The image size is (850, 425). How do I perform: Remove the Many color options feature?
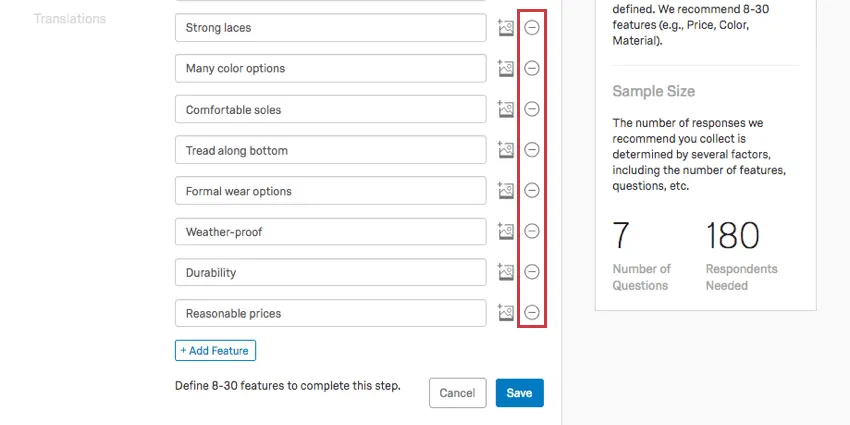[532, 68]
